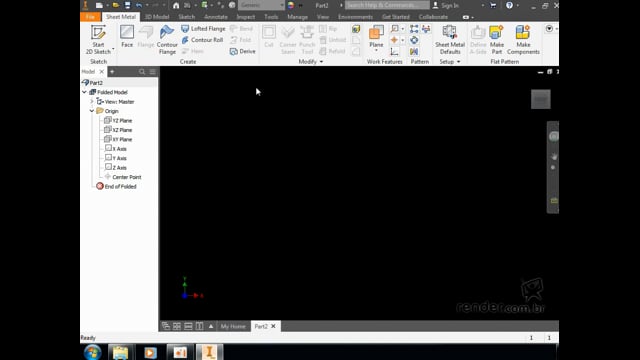Click the Open file icon
640x360 pixels.
point(116,5)
